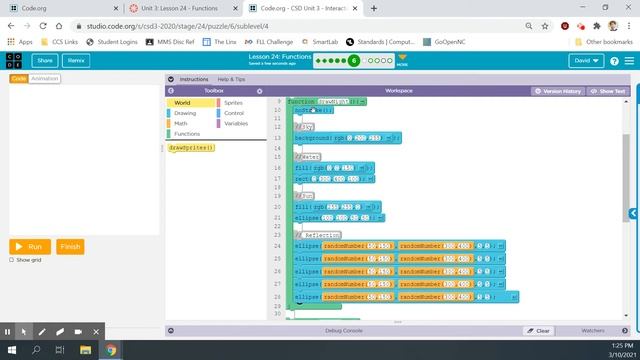Open the Help & Tips tab
The image size is (640, 360).
(231, 79)
